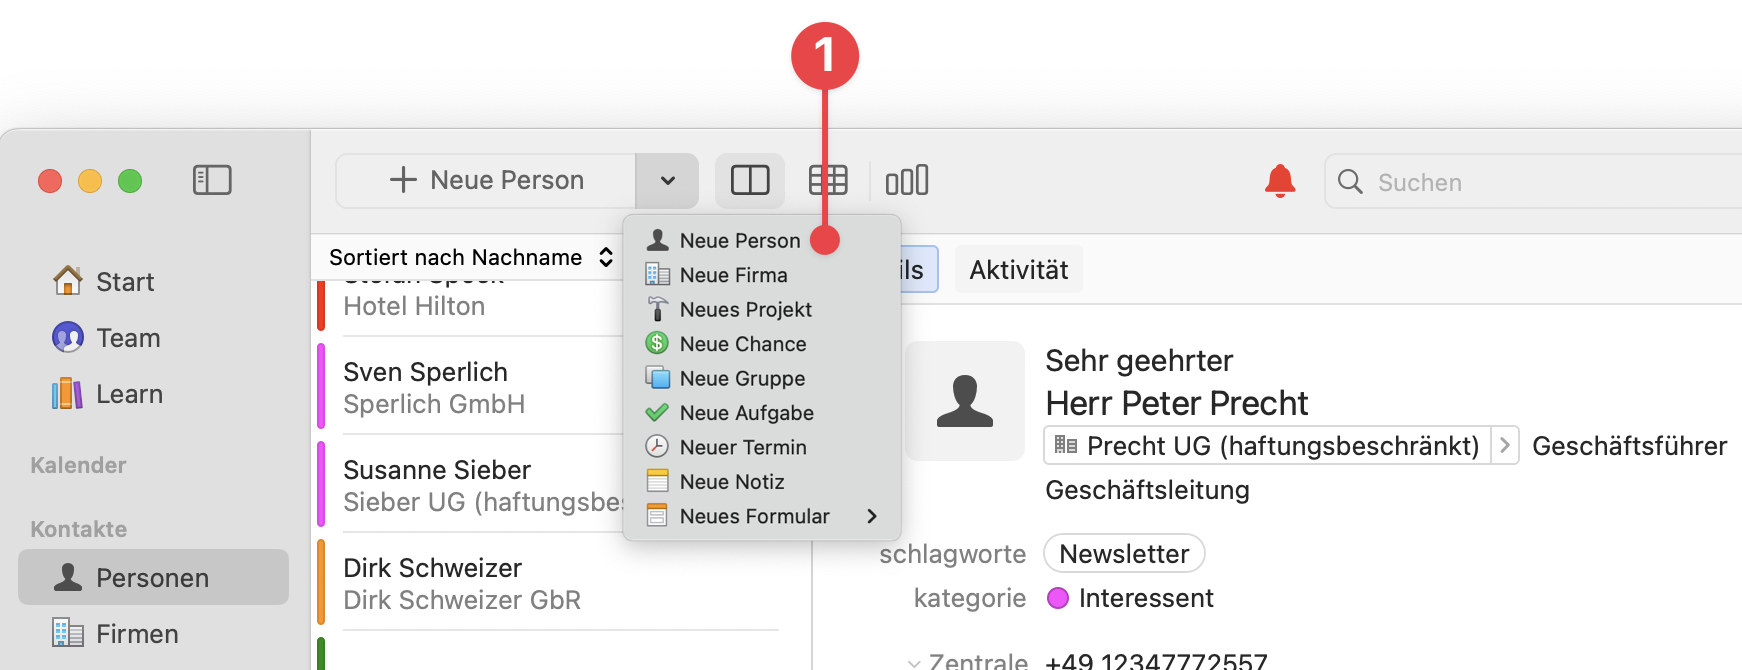Screen dimensions: 1742x670
Task: Open the Precht UG company link
Action: click(1268, 445)
